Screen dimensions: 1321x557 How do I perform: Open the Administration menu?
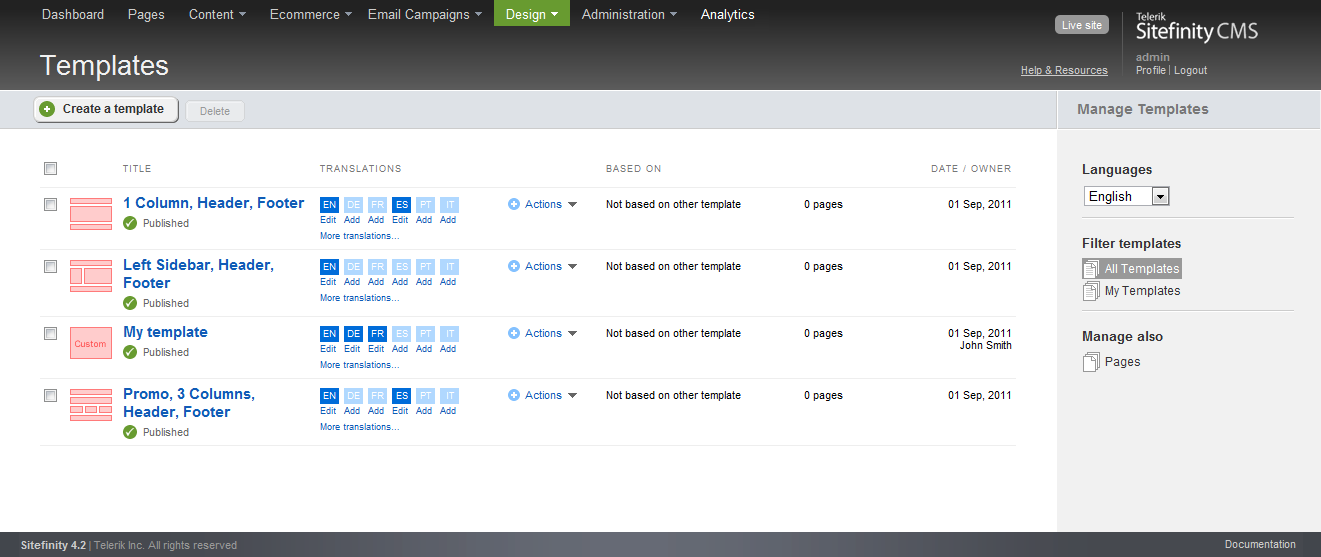coord(629,14)
